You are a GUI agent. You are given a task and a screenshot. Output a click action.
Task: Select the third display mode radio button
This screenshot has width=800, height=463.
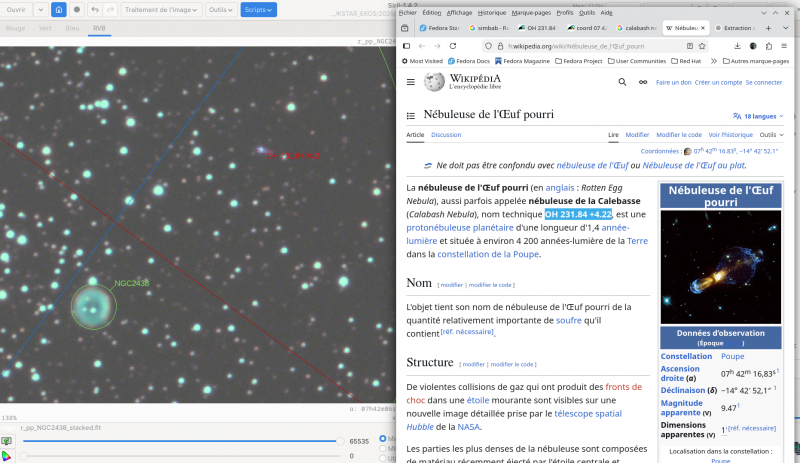(382, 459)
